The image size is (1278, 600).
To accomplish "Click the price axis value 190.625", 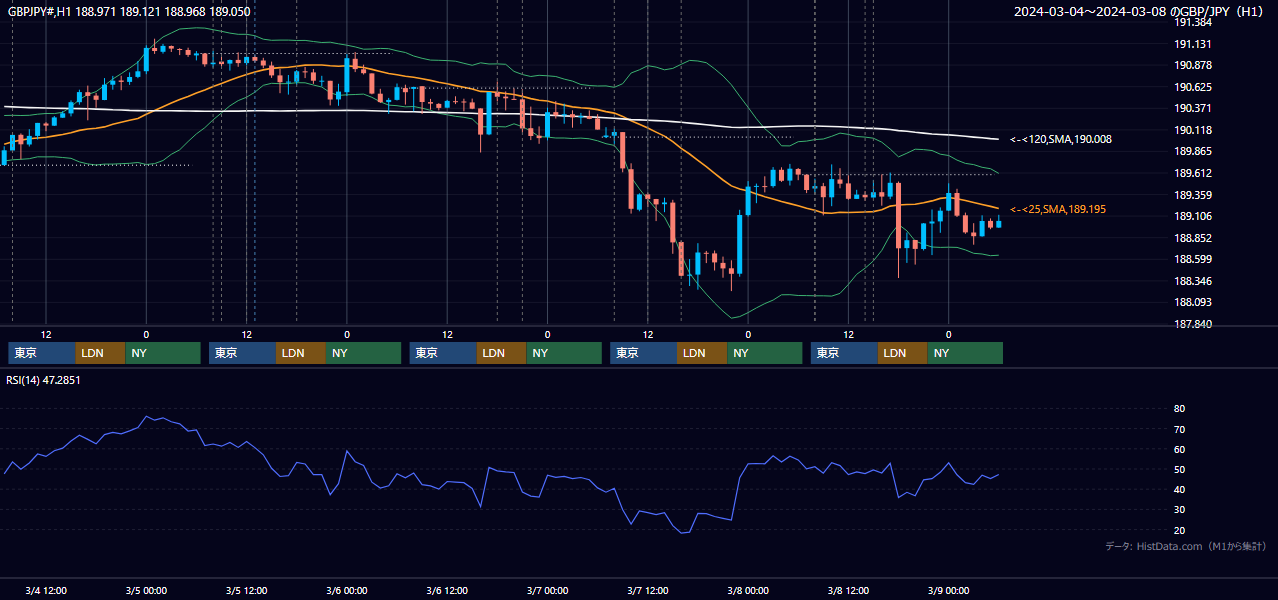I will point(1193,87).
